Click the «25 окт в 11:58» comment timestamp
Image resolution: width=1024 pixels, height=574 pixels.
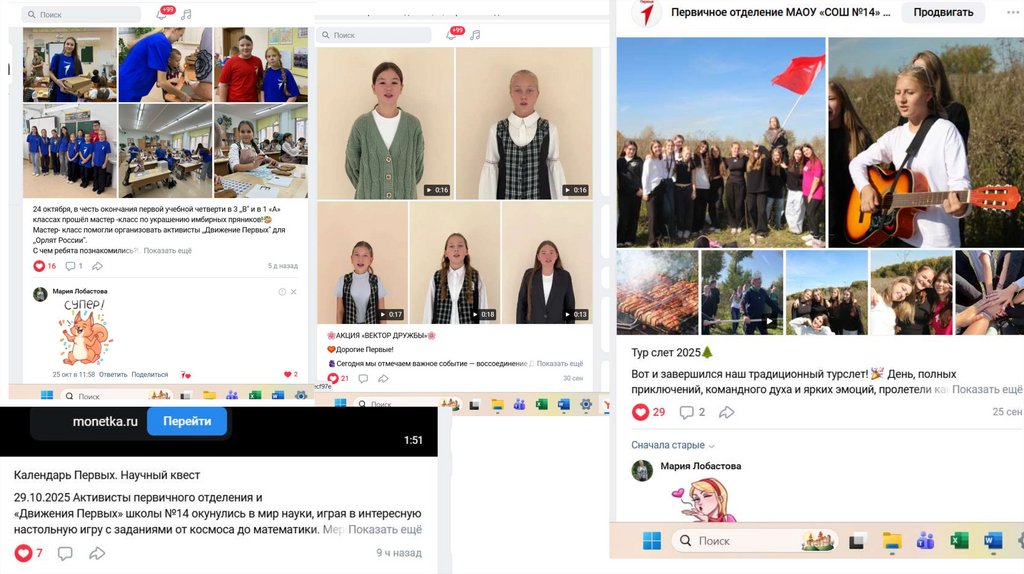74,375
